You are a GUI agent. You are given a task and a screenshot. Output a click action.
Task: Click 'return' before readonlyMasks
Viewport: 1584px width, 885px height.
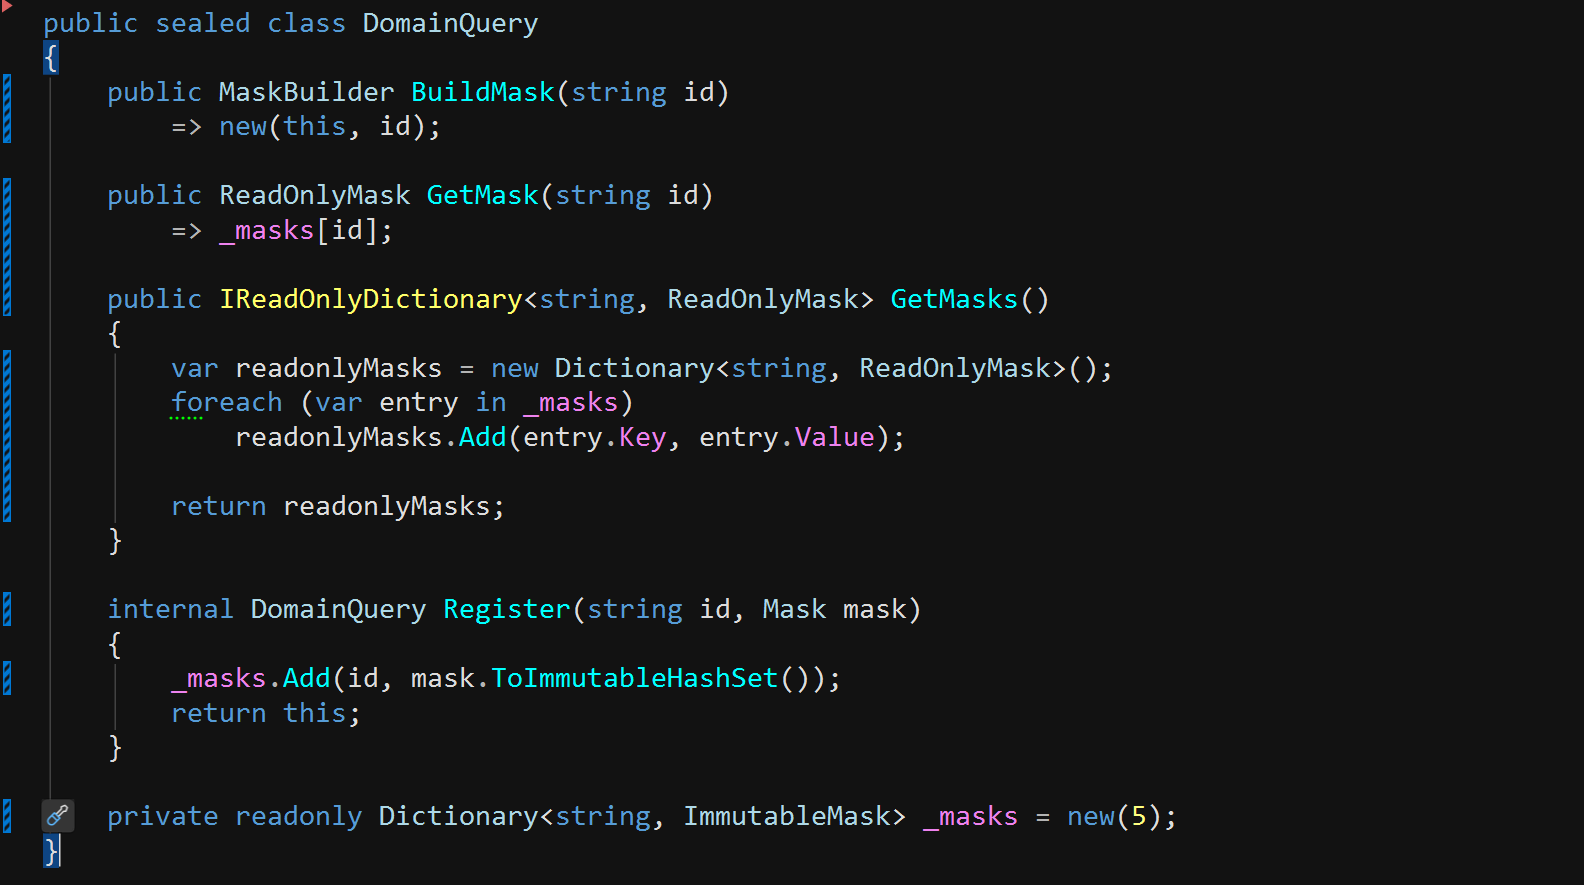219,506
